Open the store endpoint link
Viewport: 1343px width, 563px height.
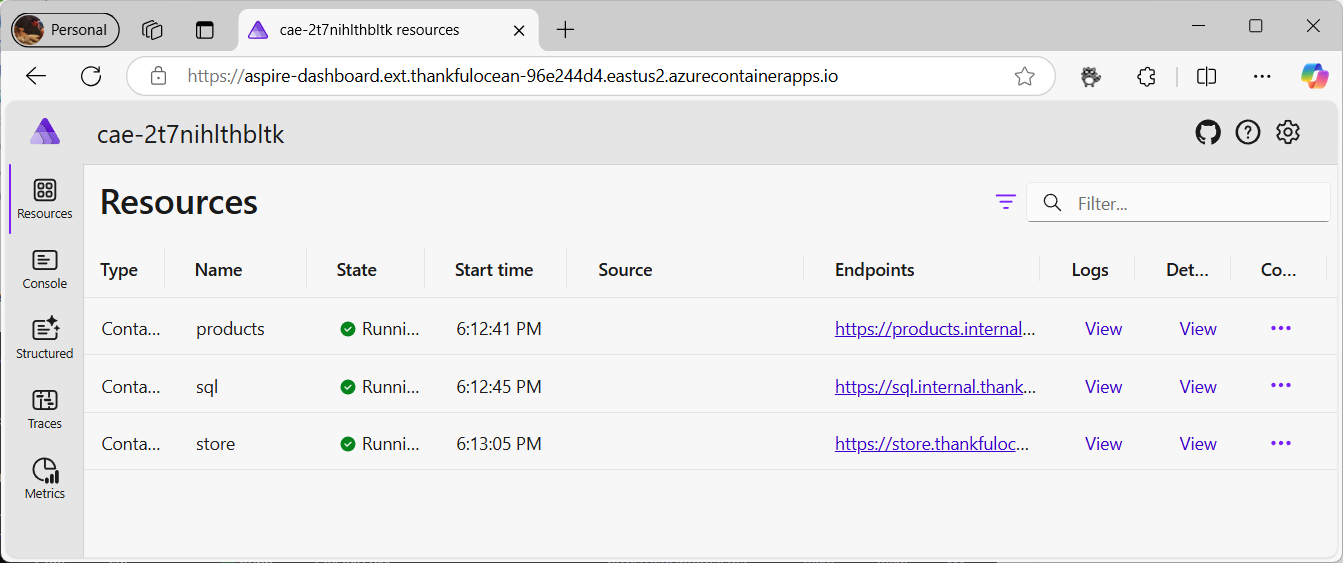tap(932, 444)
